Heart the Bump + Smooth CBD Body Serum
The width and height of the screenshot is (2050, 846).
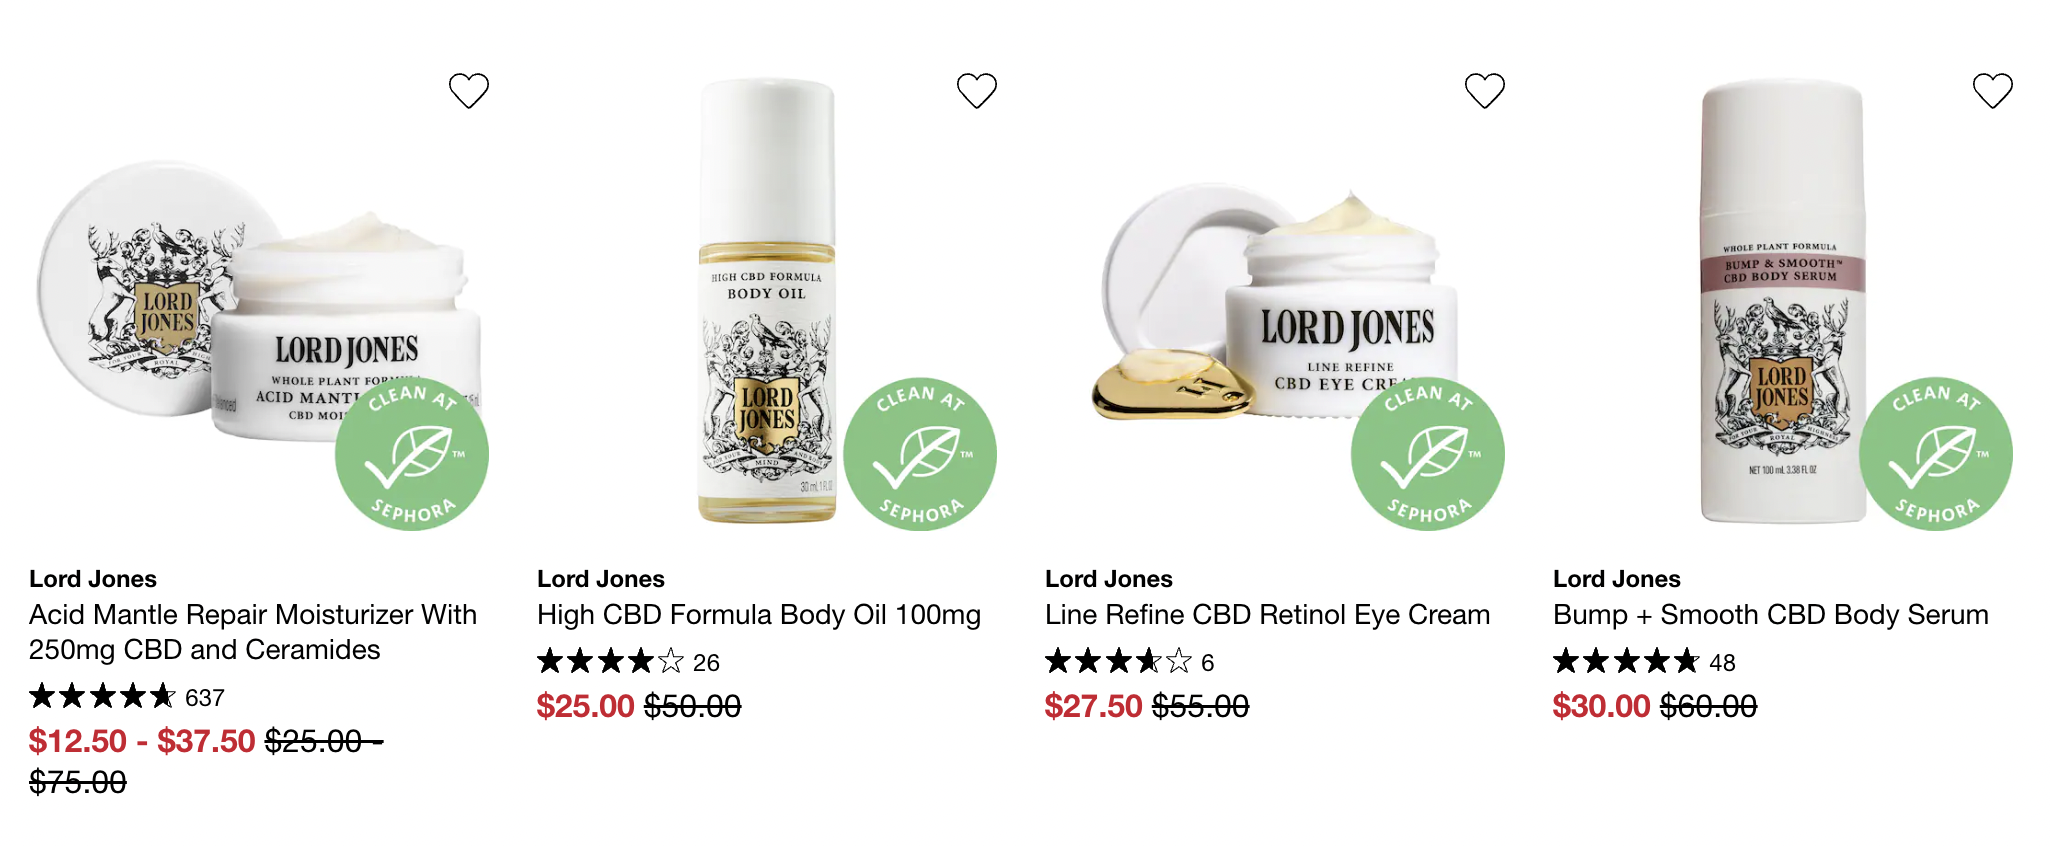pyautogui.click(x=1993, y=91)
